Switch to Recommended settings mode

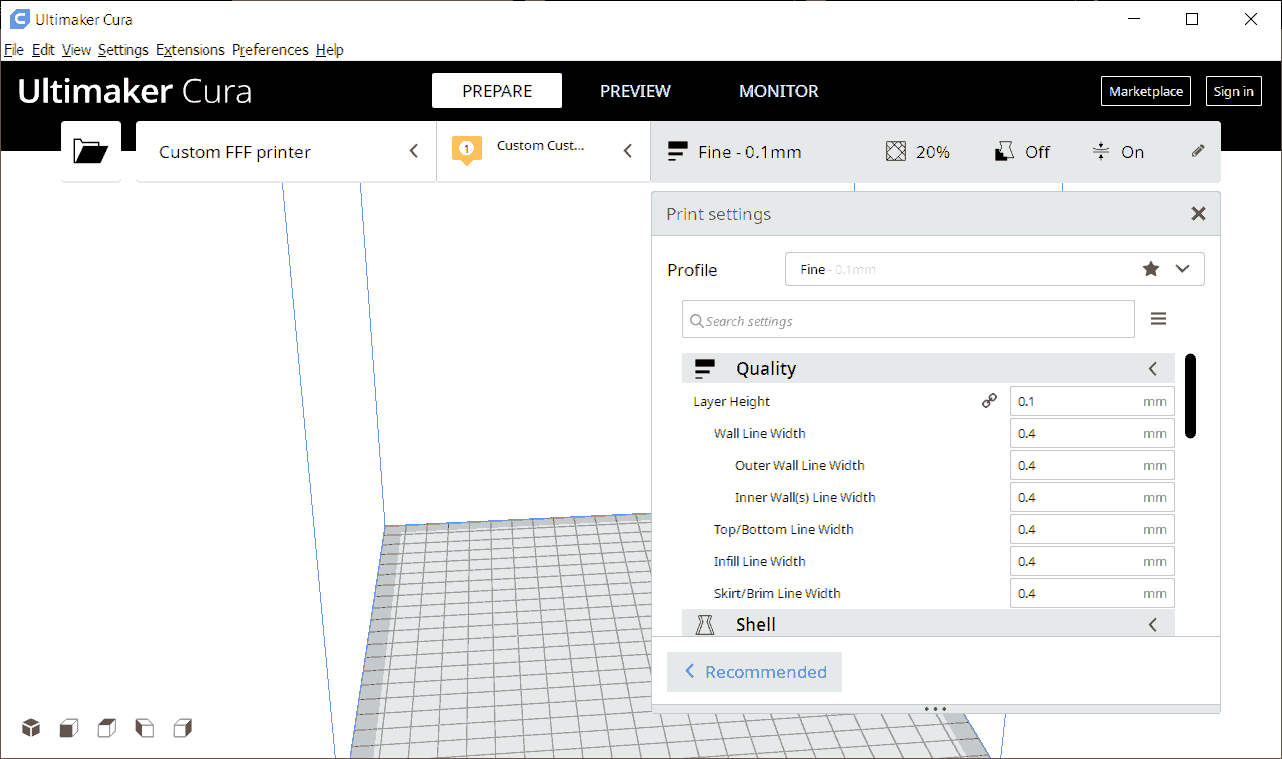click(755, 672)
